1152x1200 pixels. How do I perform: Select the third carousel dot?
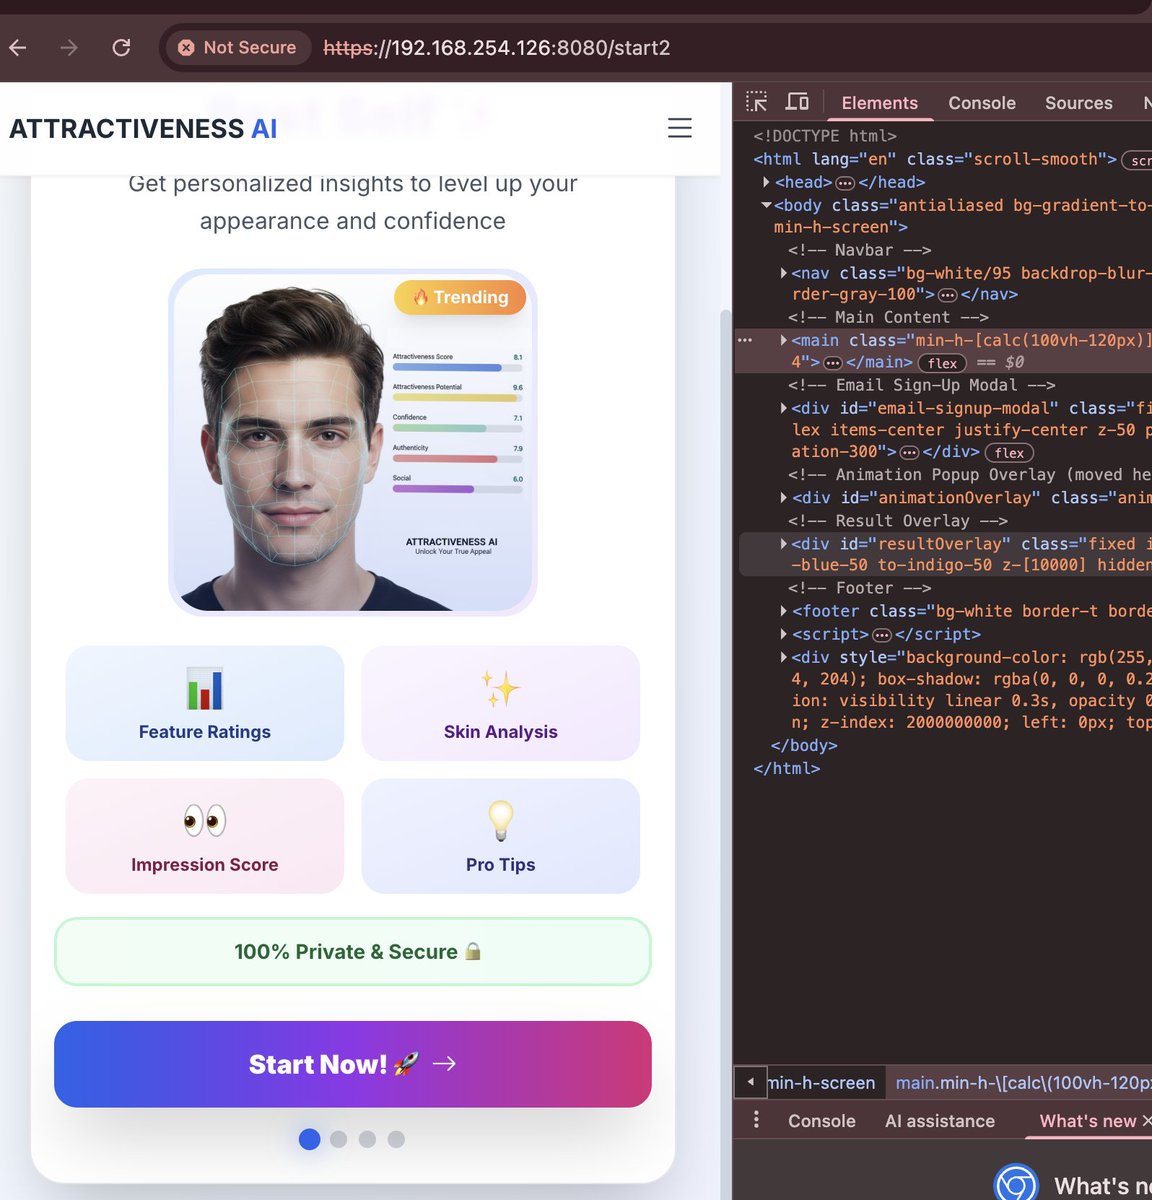tap(368, 1139)
